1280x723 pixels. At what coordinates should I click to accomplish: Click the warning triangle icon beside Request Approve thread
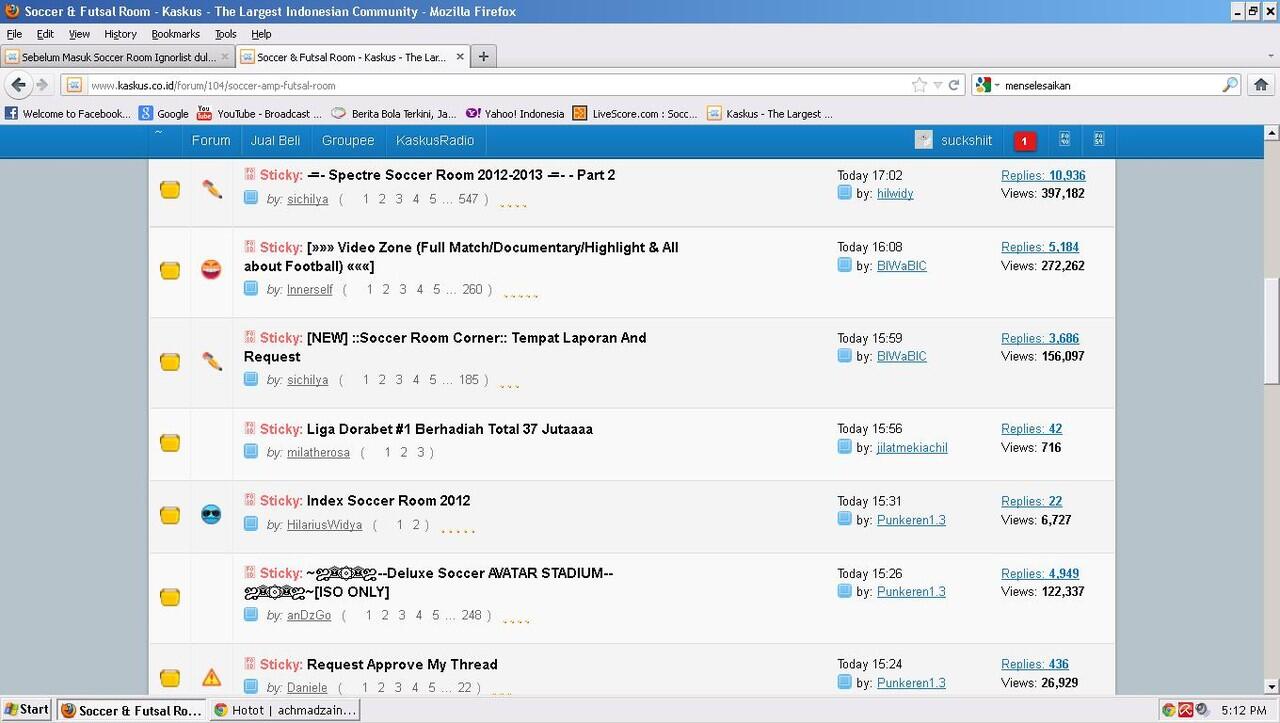[212, 678]
